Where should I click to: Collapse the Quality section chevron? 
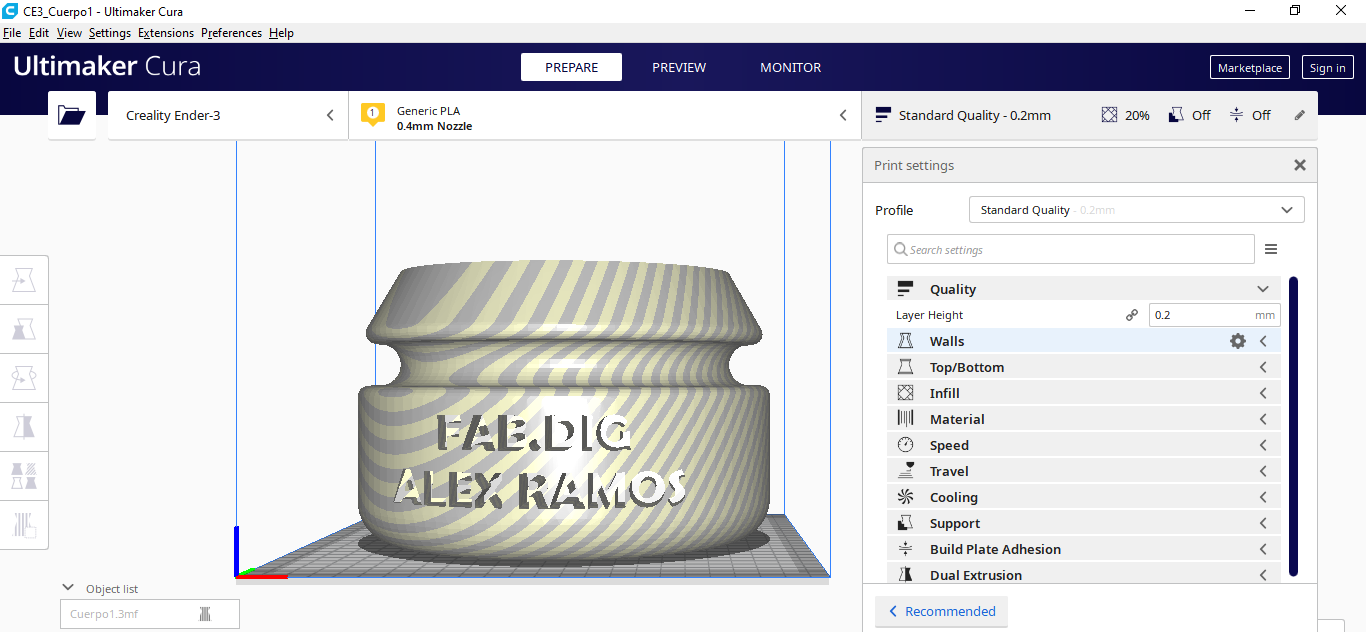[x=1263, y=289]
